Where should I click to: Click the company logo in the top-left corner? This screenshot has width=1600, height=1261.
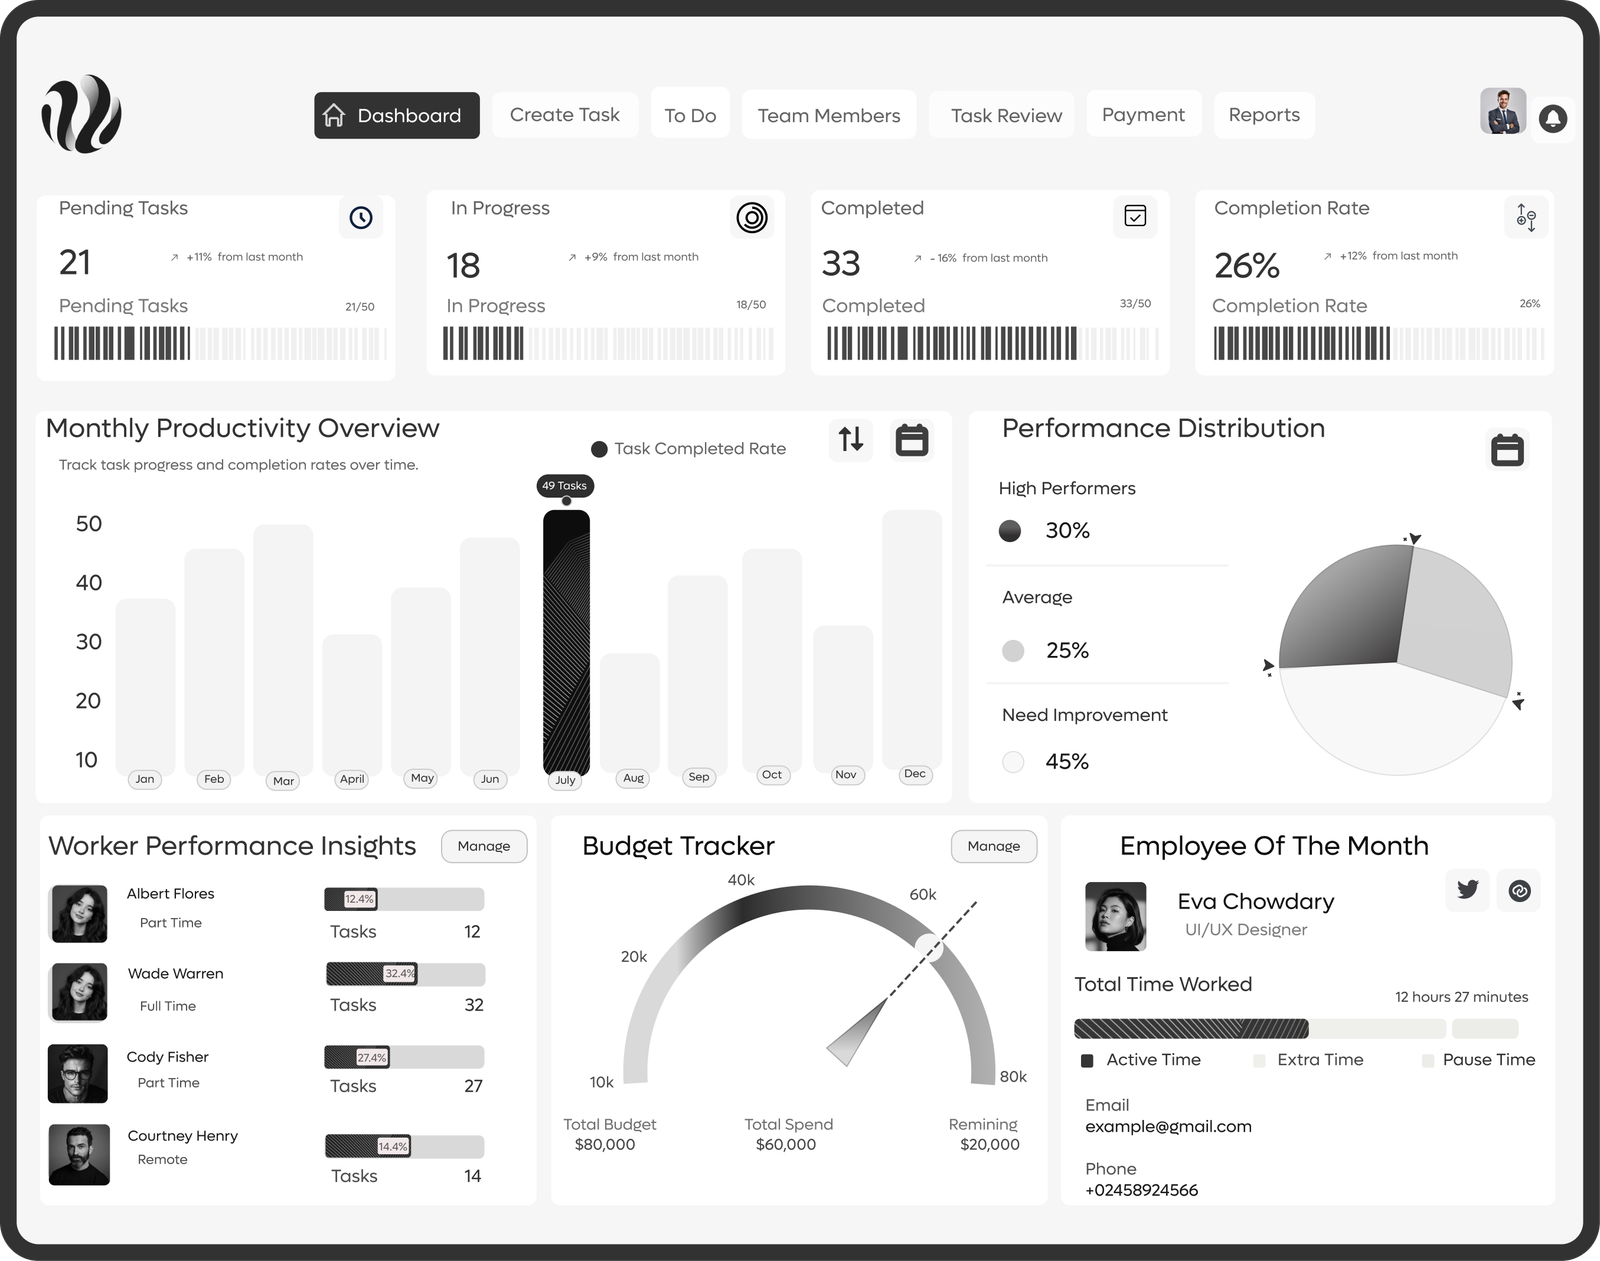(80, 115)
